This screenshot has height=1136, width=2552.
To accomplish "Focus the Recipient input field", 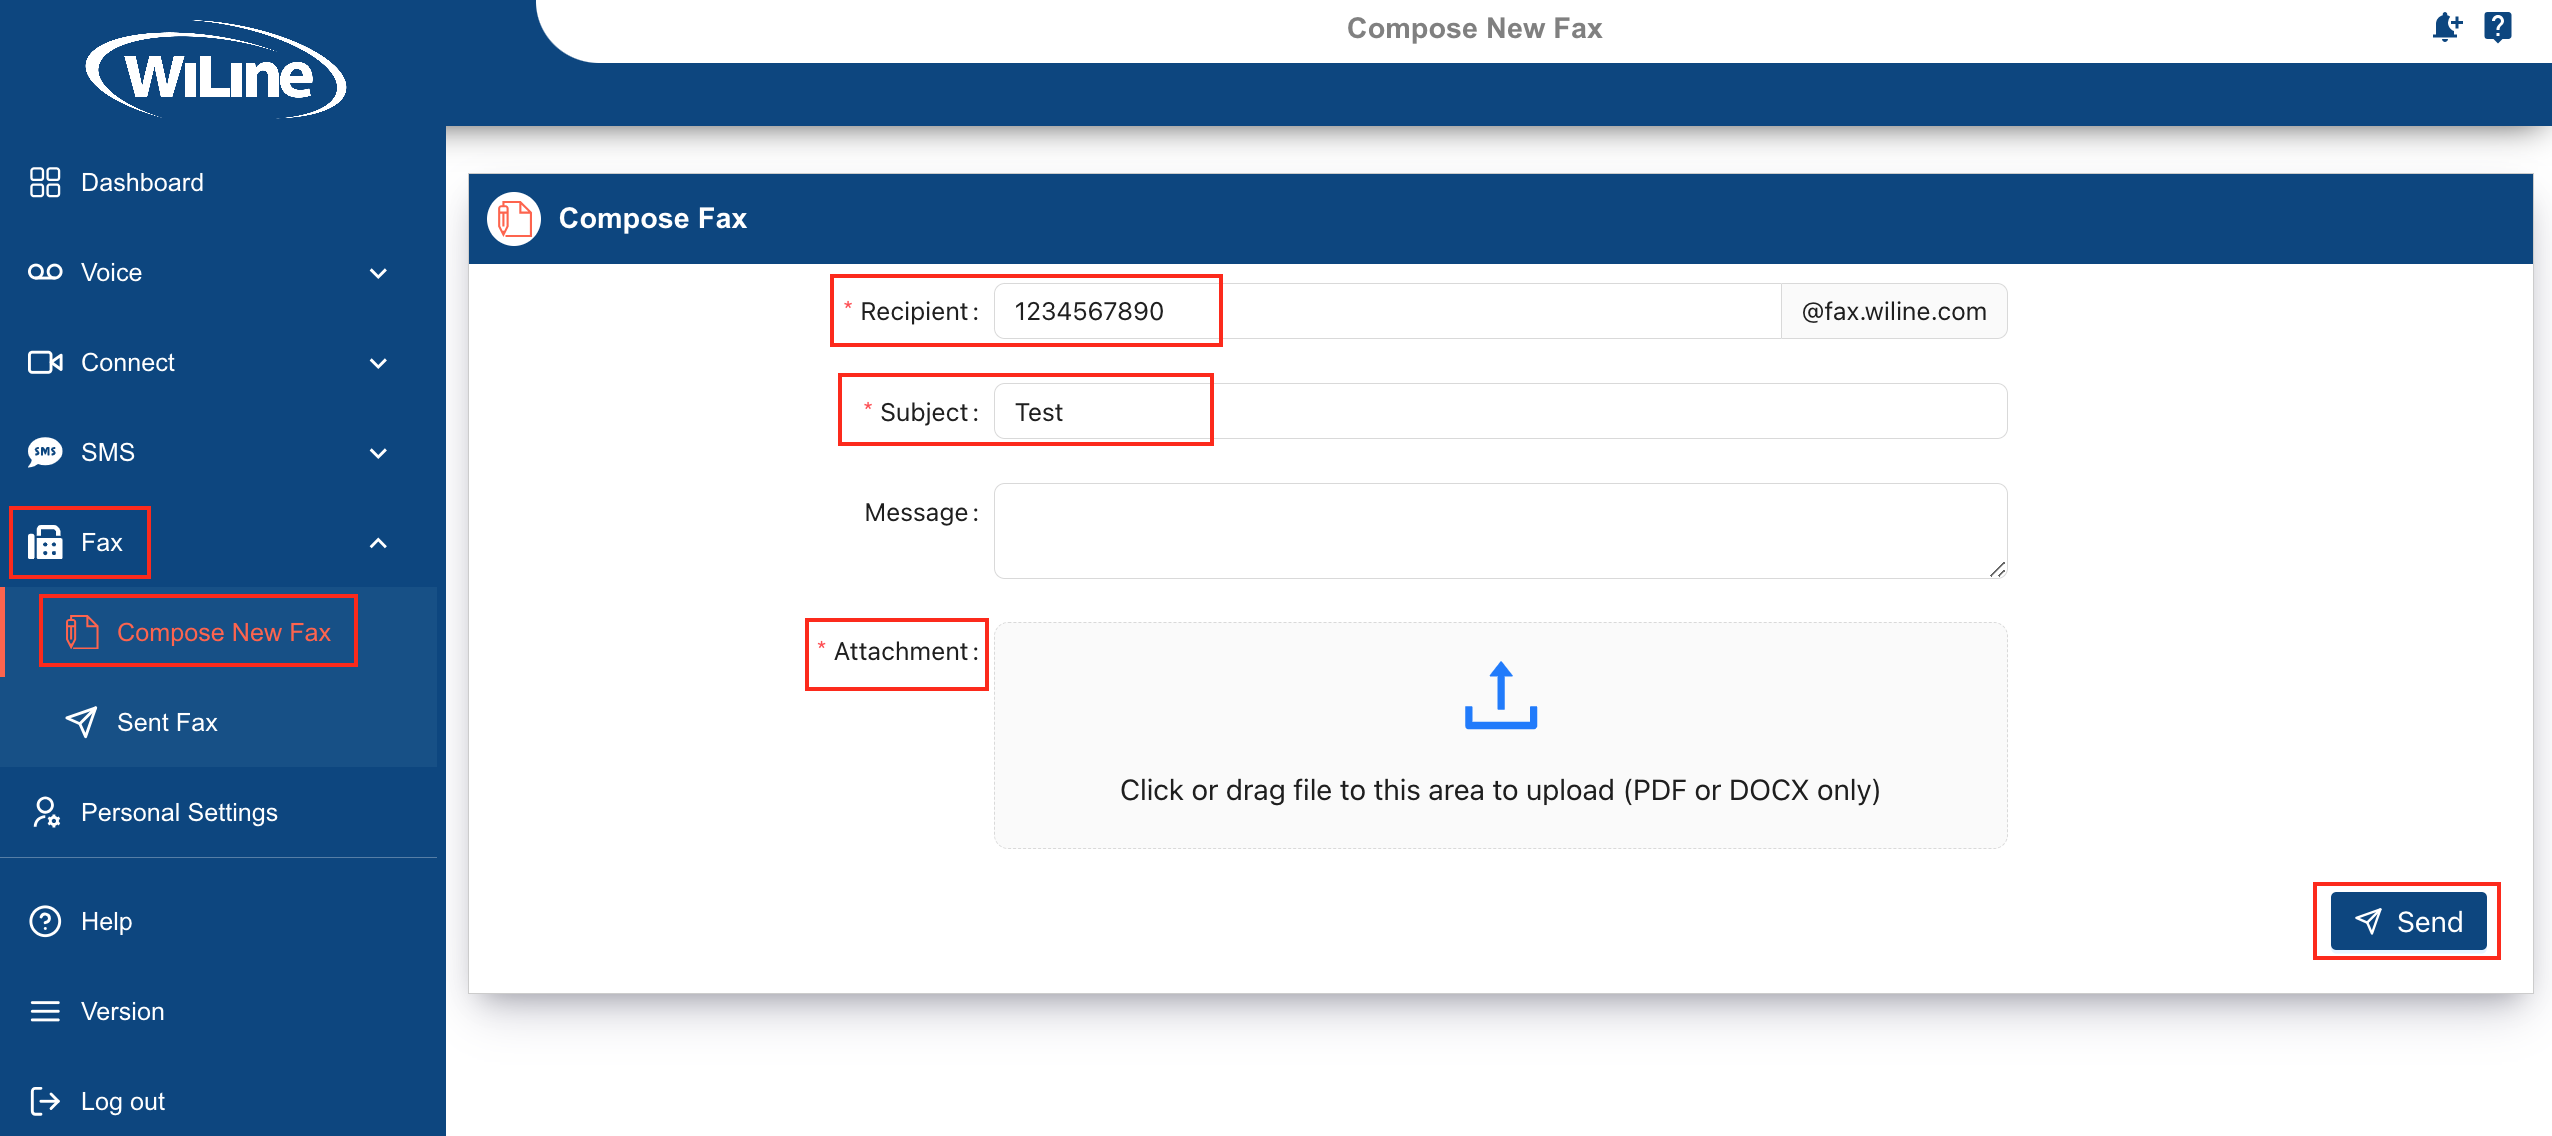I will (x=1388, y=311).
